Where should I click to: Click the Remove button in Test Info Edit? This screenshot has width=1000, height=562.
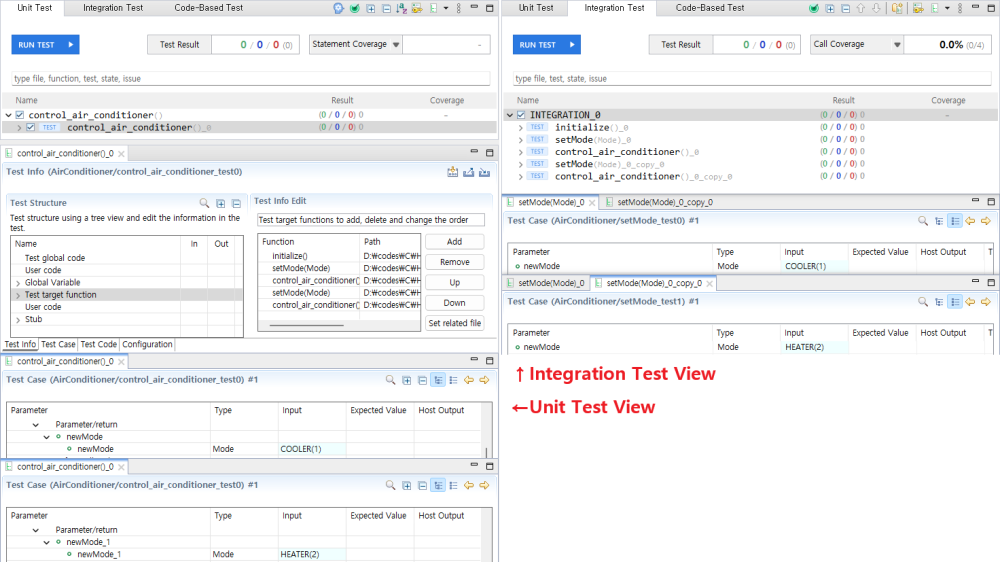pos(455,262)
